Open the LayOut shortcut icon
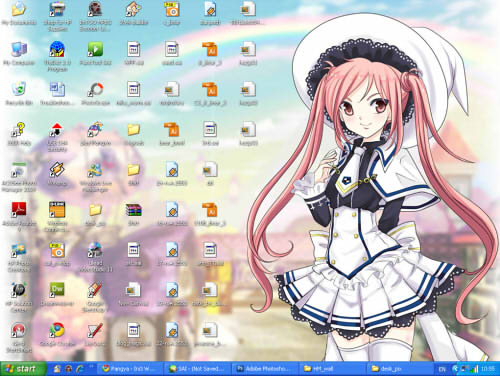This screenshot has height=377, width=500. 96,330
